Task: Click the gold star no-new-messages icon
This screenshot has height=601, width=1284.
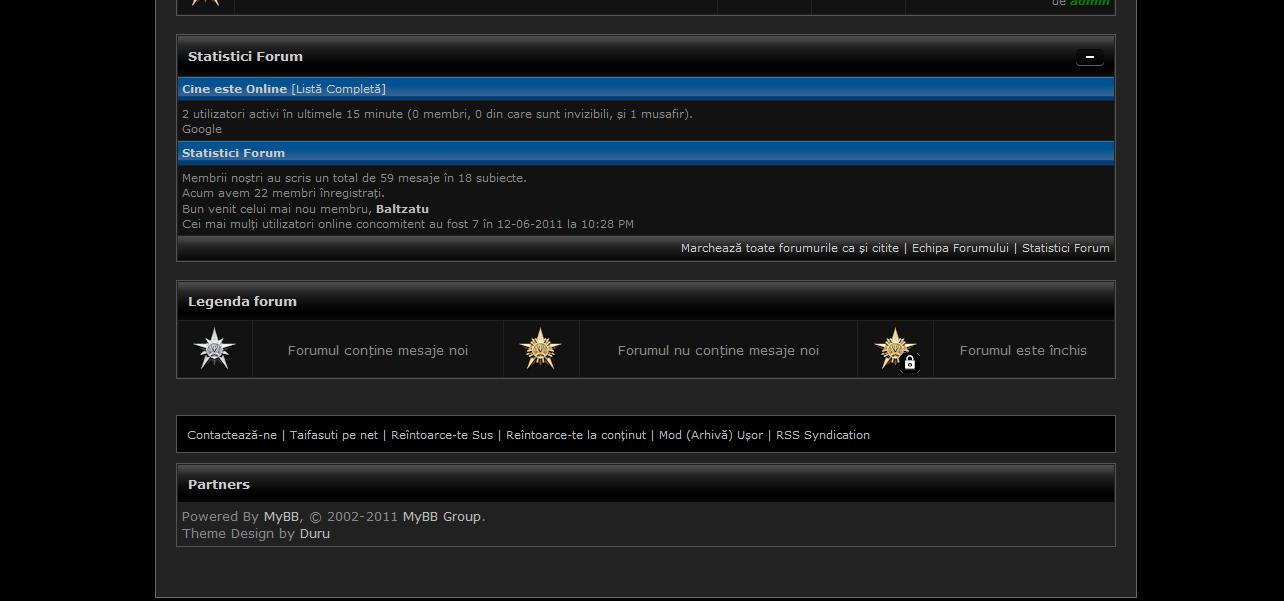Action: [x=540, y=350]
